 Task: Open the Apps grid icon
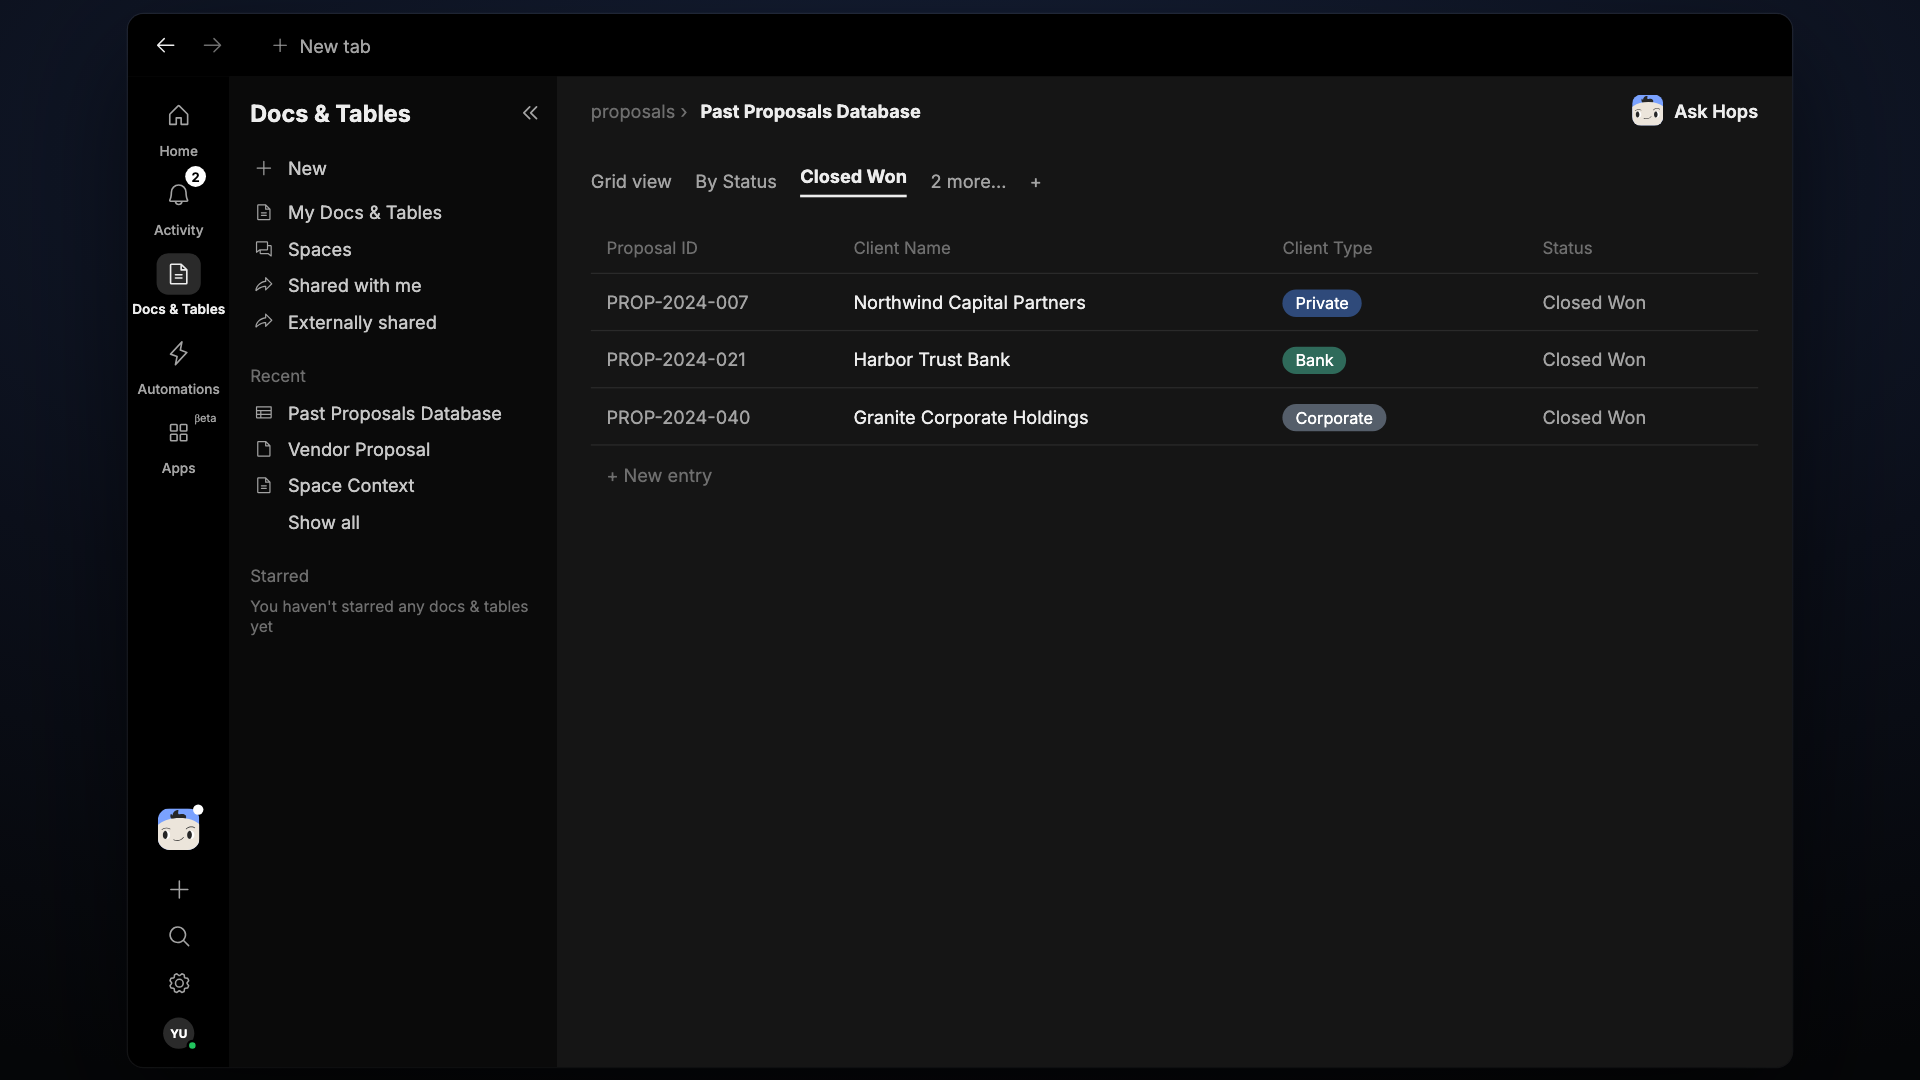(x=178, y=432)
